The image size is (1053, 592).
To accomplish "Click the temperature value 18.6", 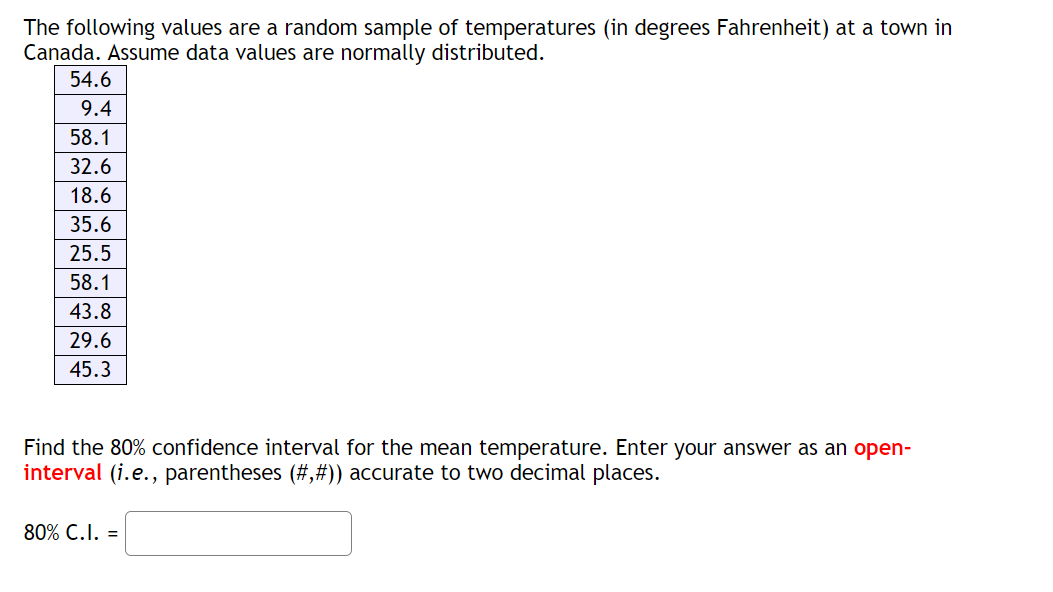I will click(x=89, y=196).
